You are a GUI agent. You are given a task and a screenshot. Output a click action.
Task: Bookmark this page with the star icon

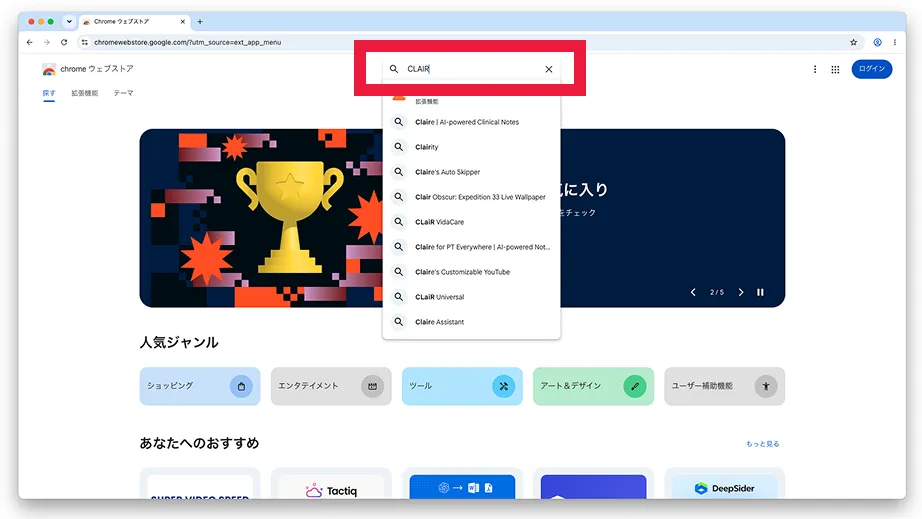[x=853, y=42]
